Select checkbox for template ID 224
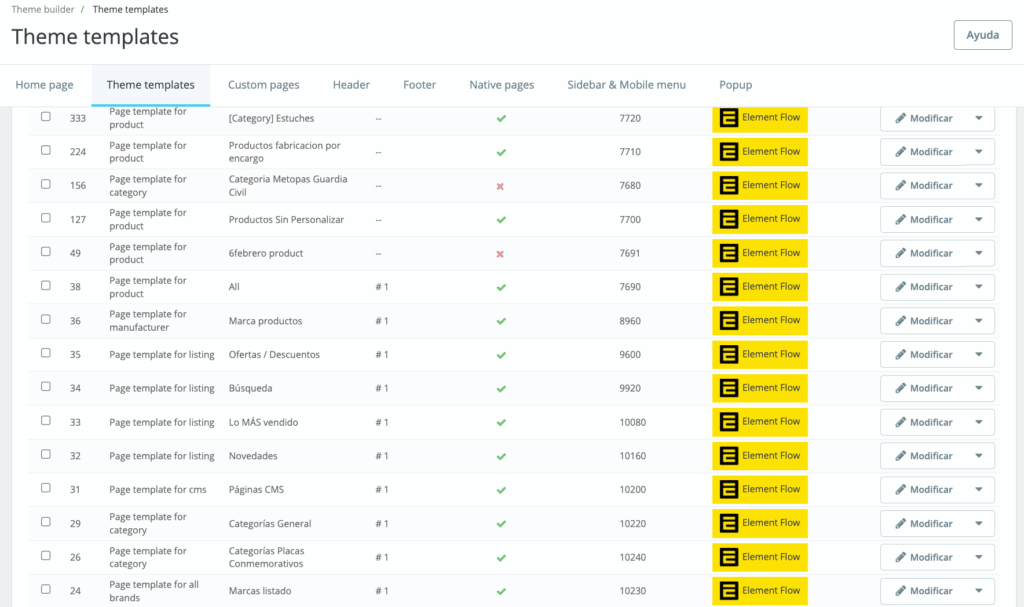This screenshot has width=1024, height=607. click(46, 150)
